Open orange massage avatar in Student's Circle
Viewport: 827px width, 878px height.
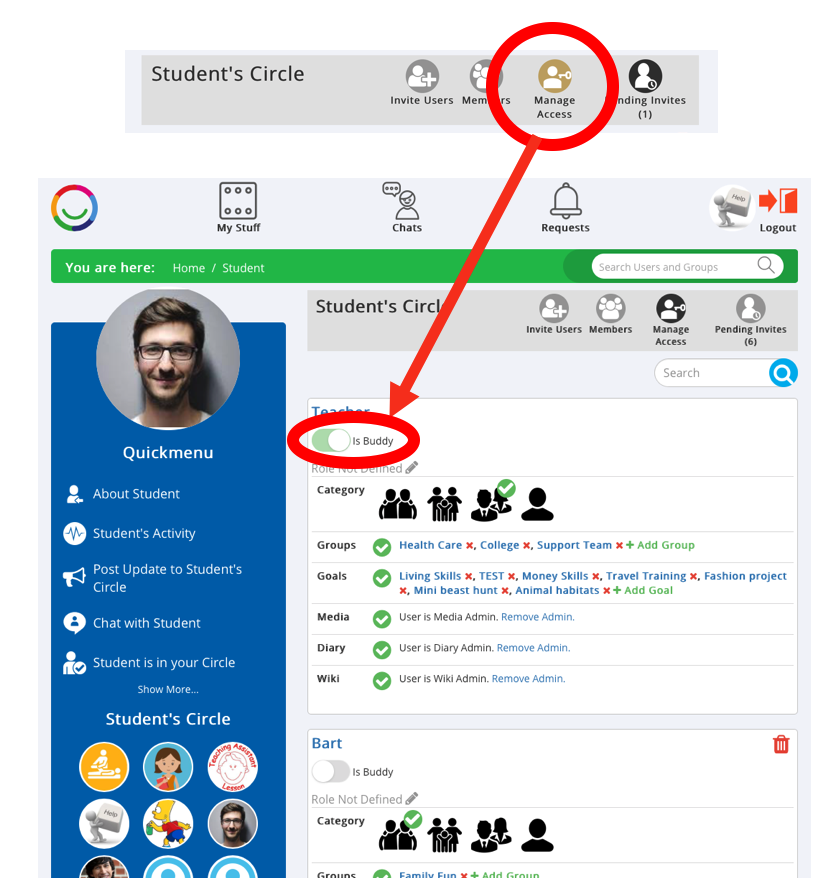(104, 767)
